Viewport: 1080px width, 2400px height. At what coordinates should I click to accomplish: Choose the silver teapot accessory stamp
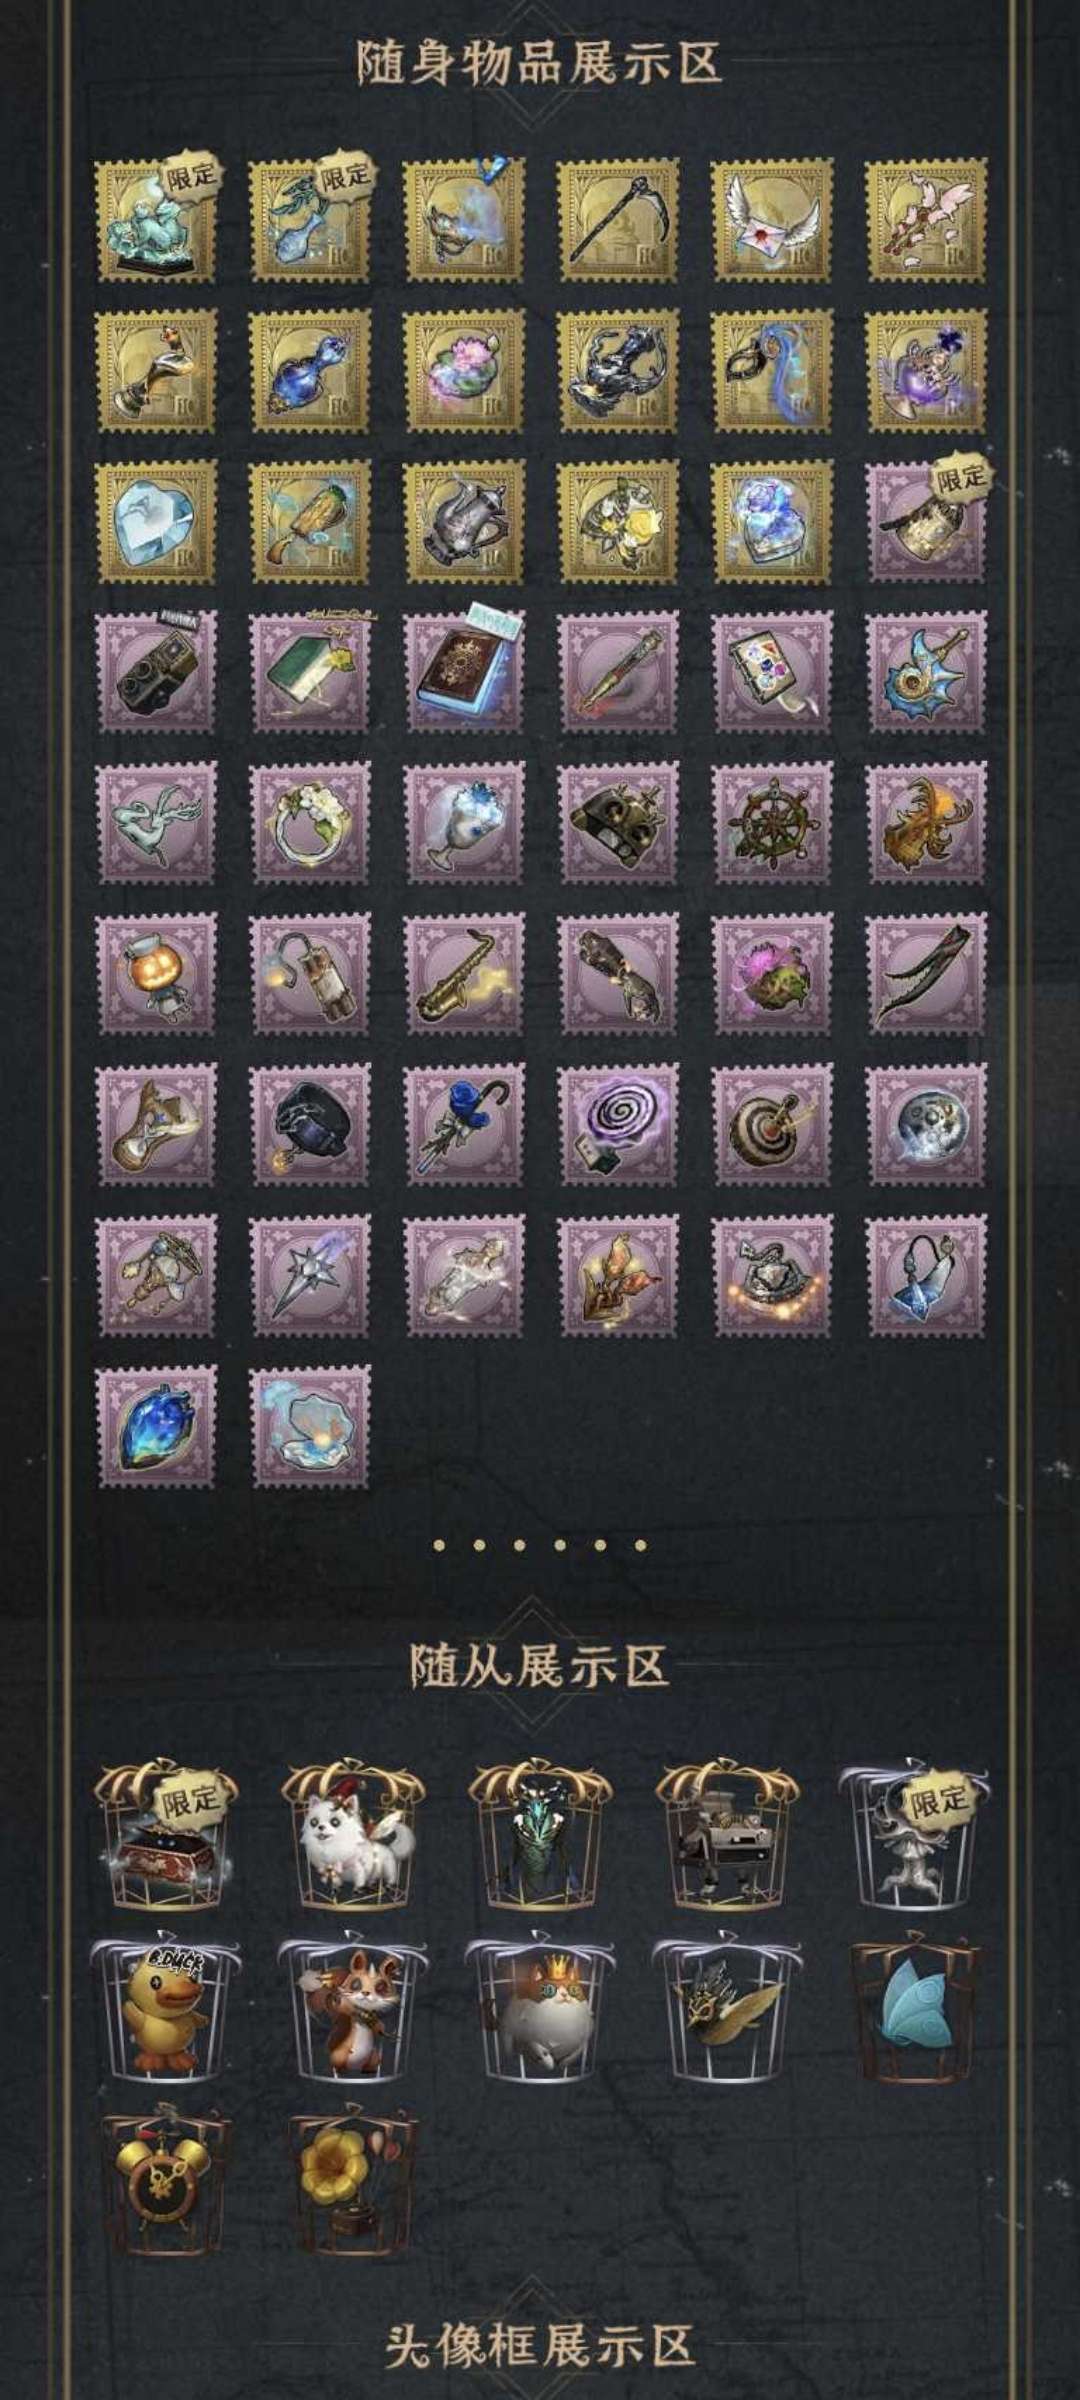click(x=465, y=522)
